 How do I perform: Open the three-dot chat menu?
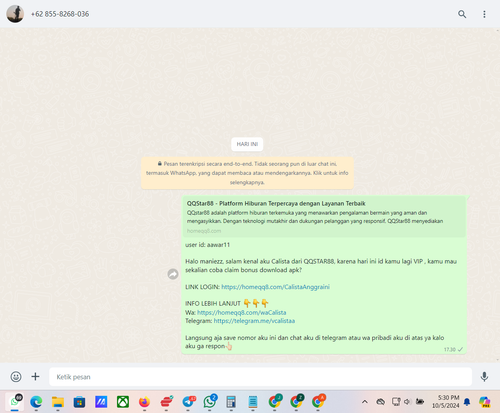click(484, 14)
